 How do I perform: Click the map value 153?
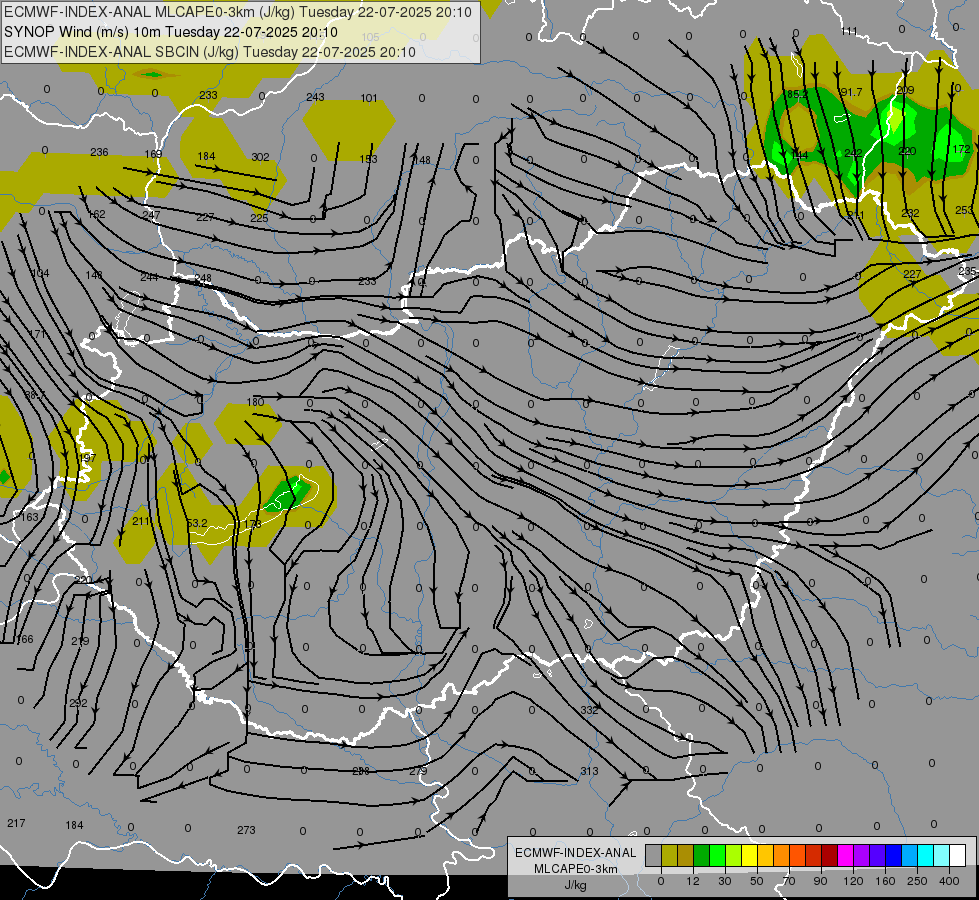point(368,159)
